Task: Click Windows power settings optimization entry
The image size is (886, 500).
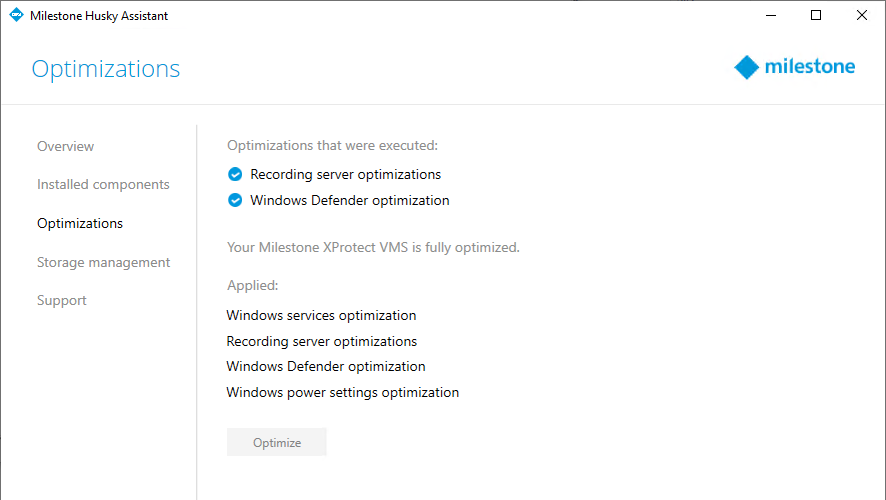Action: [x=342, y=392]
